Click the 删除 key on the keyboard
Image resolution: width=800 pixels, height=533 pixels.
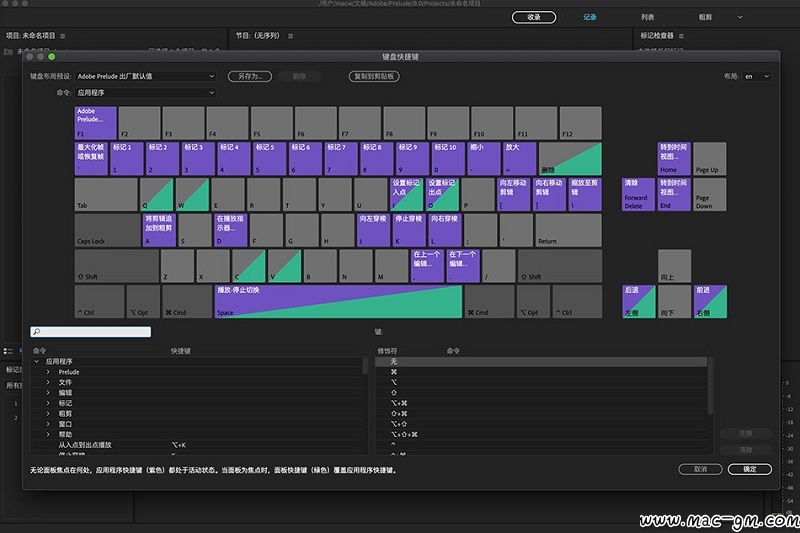coord(570,159)
